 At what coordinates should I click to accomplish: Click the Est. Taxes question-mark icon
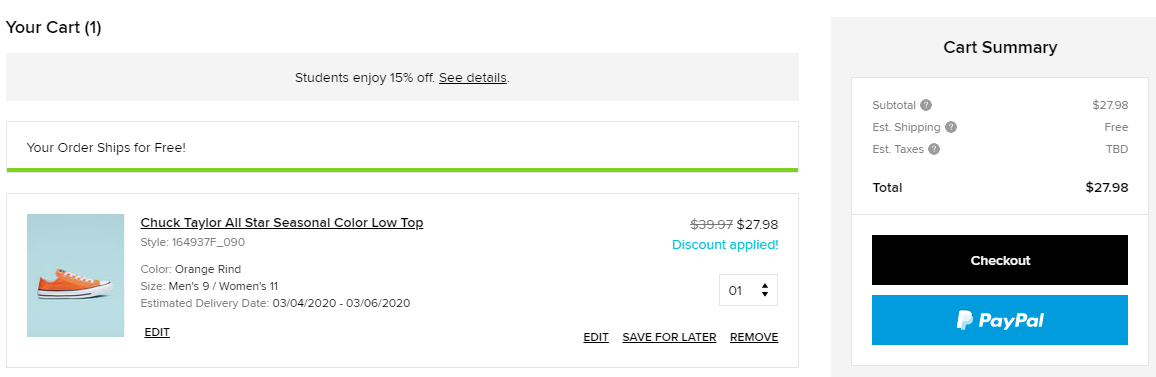point(934,149)
